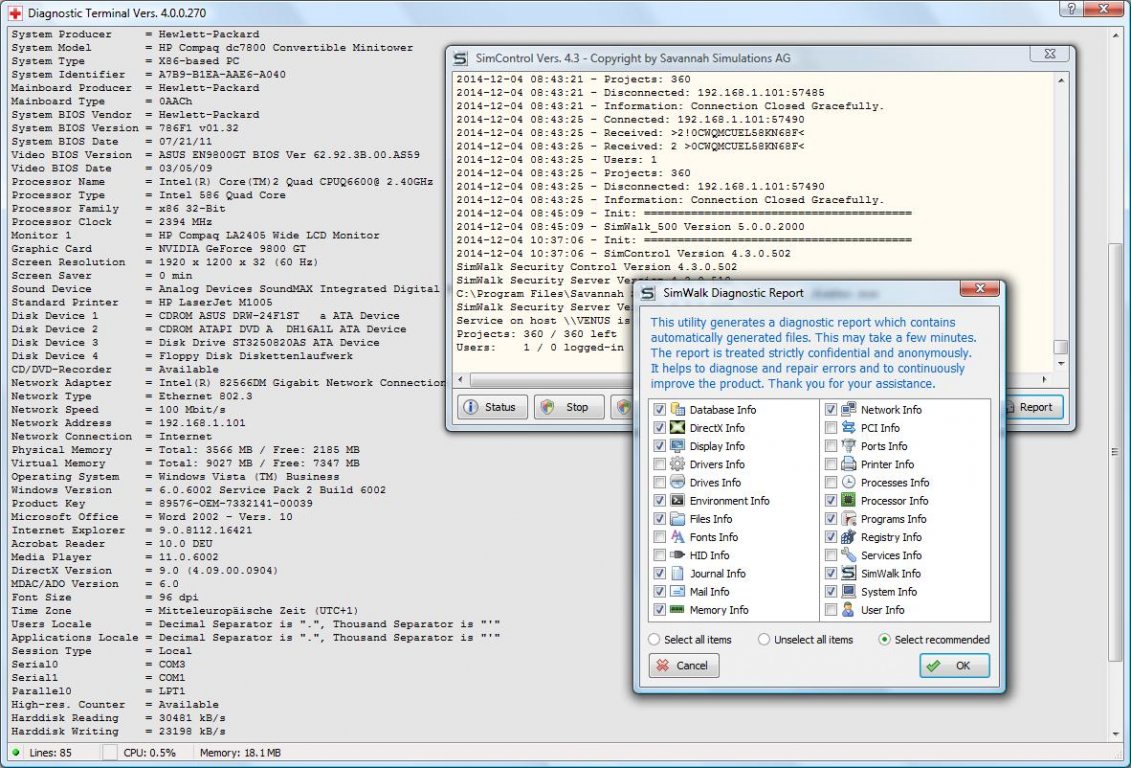Click the SimWalk Info logo icon
This screenshot has height=768, width=1131.
click(x=849, y=573)
